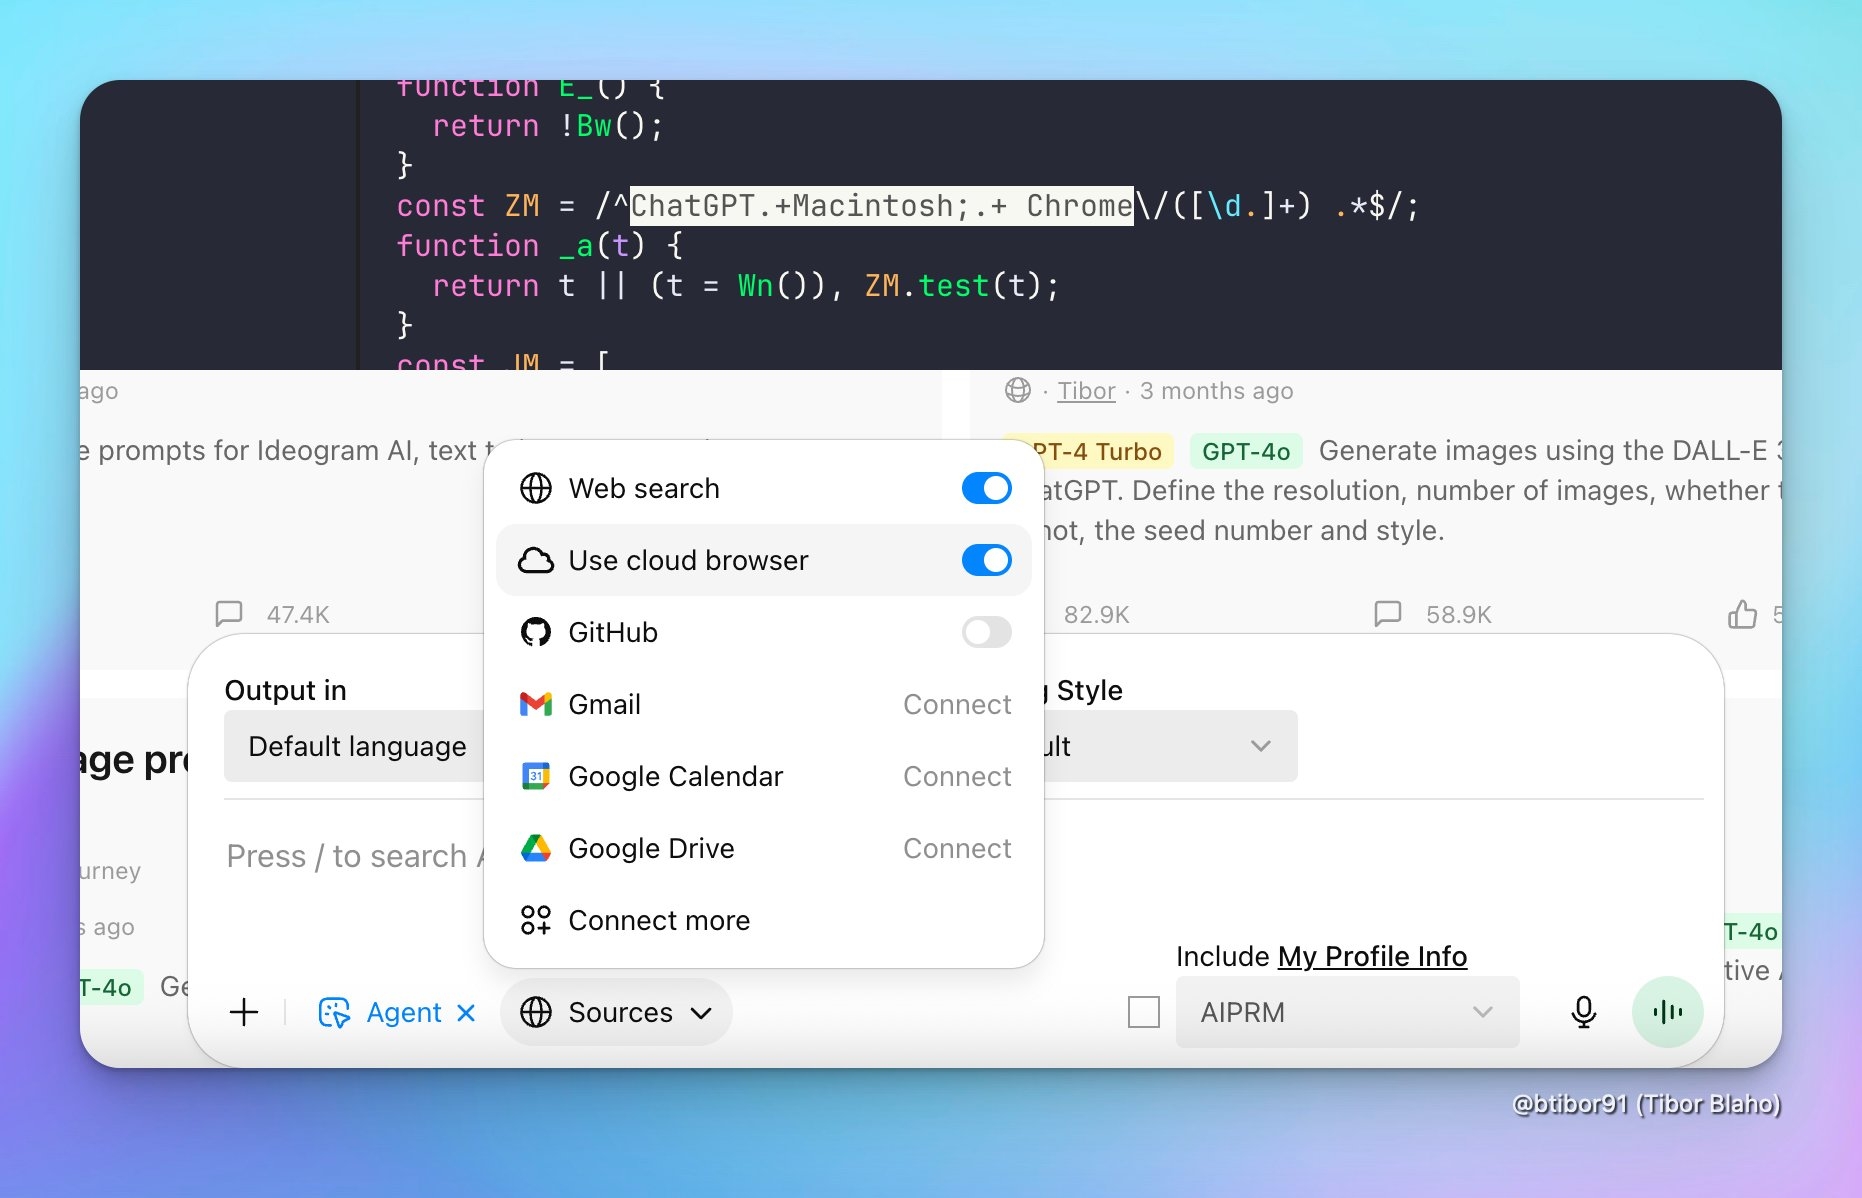
Task: Connect Gmail integration
Action: point(956,704)
